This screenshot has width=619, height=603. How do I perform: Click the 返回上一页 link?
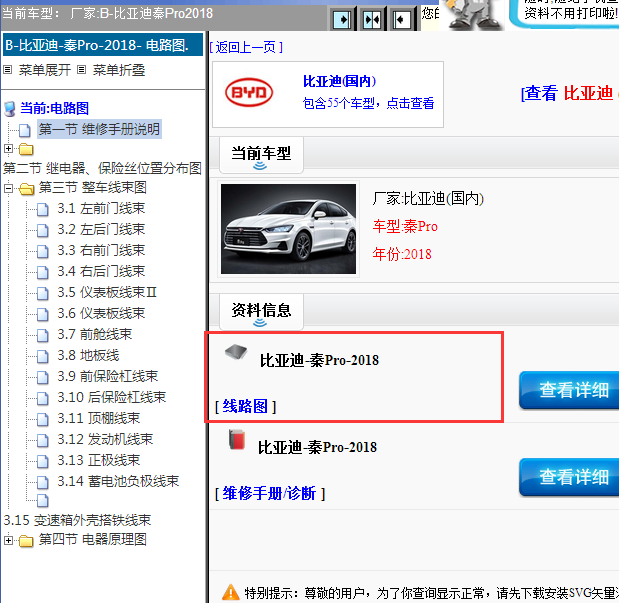coord(246,47)
